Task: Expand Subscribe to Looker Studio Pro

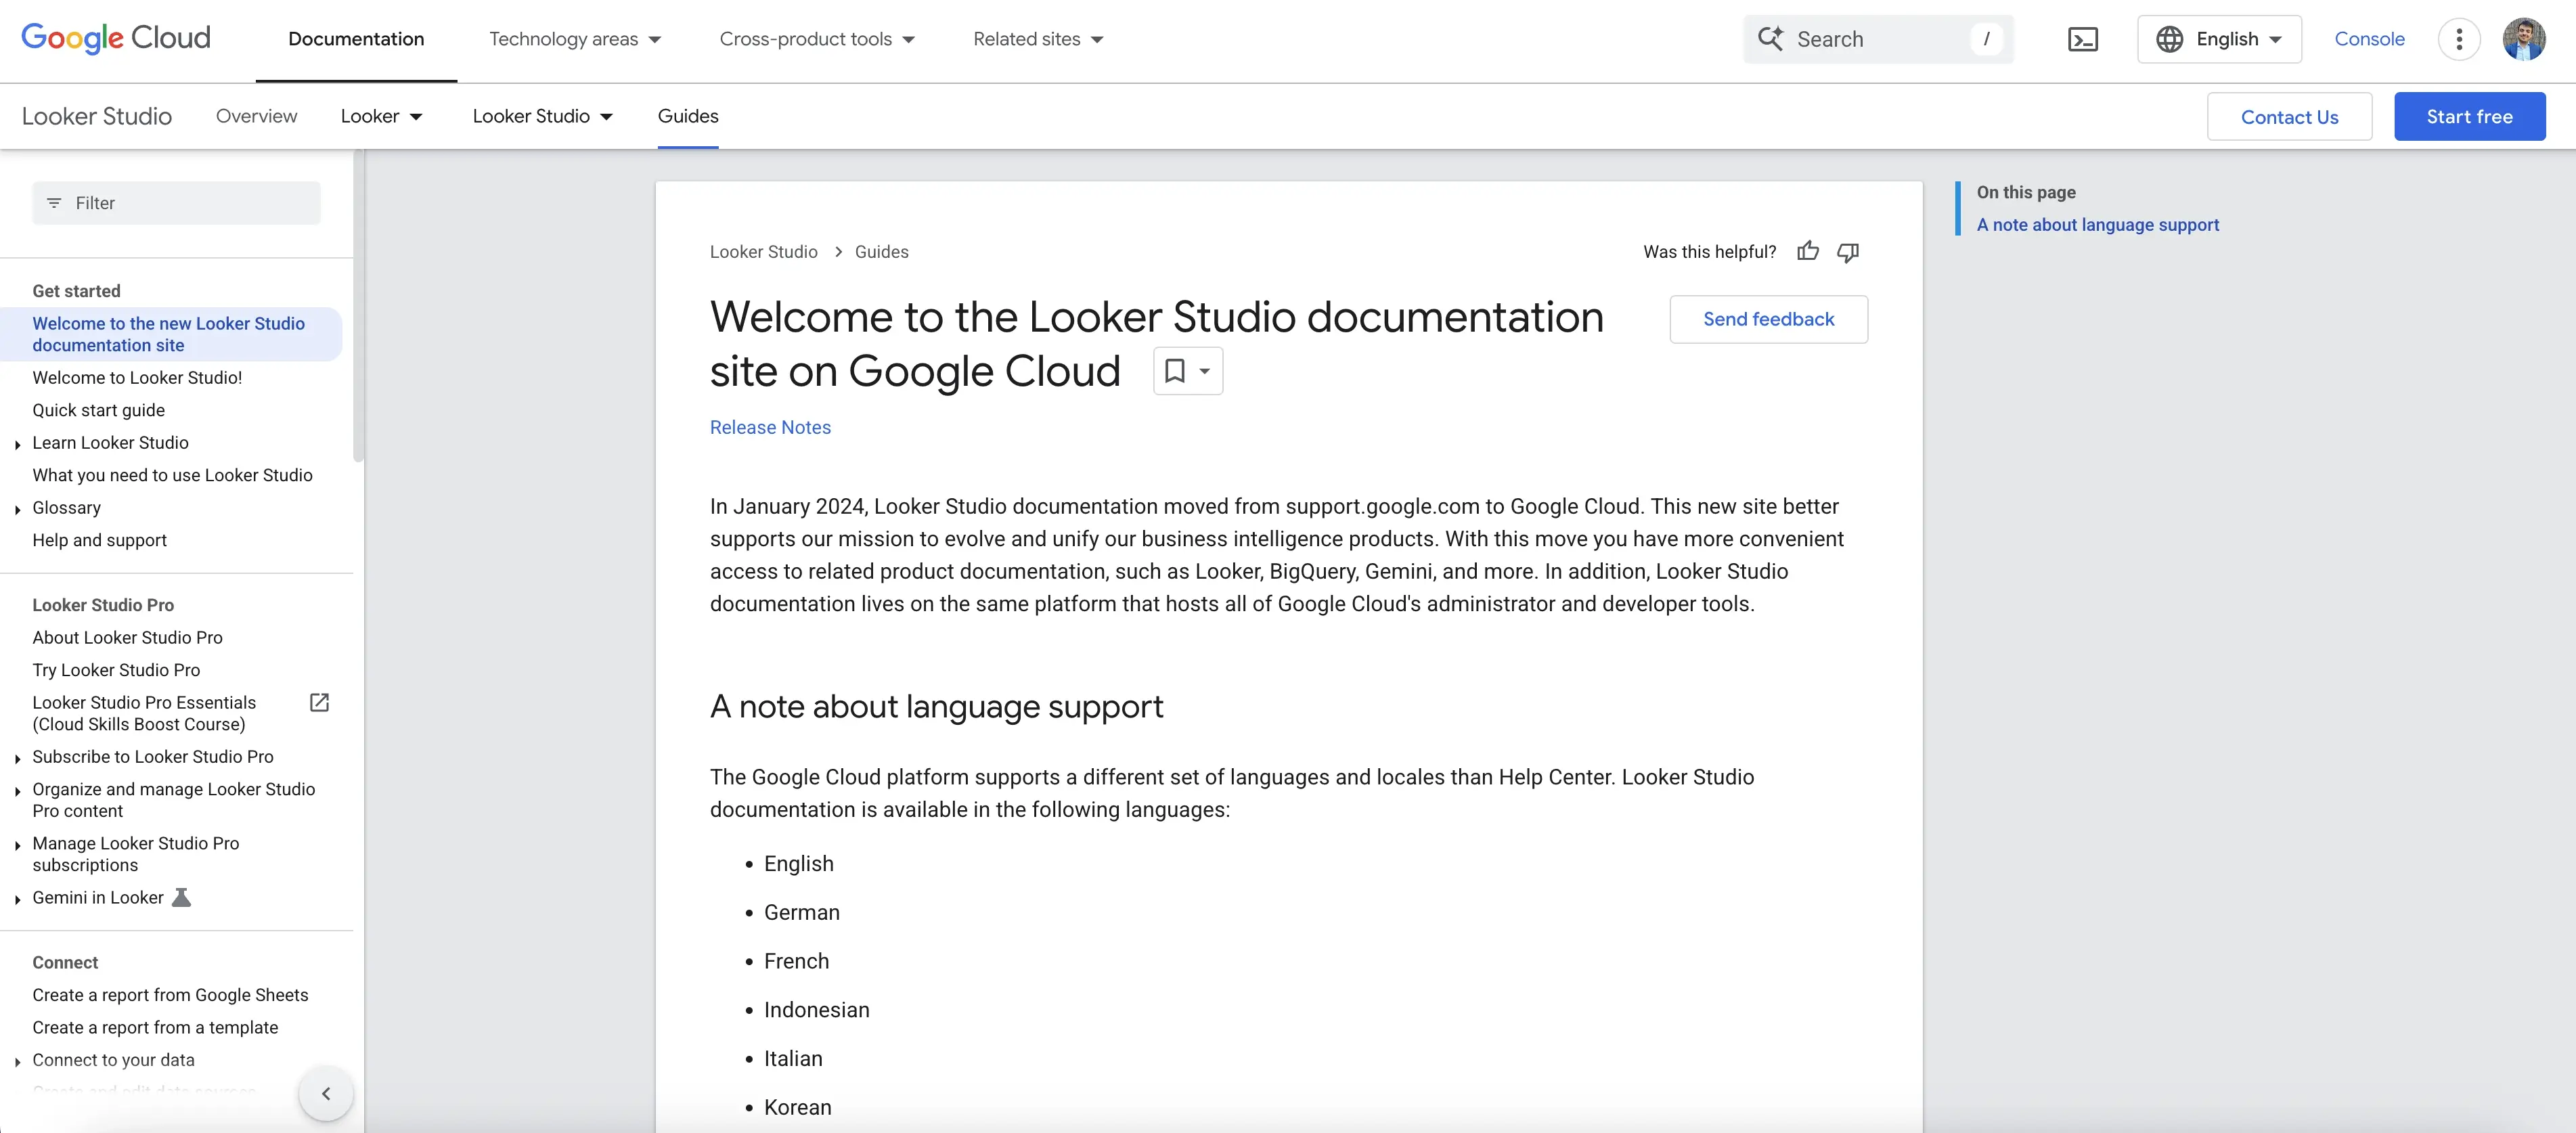Action: 17,758
